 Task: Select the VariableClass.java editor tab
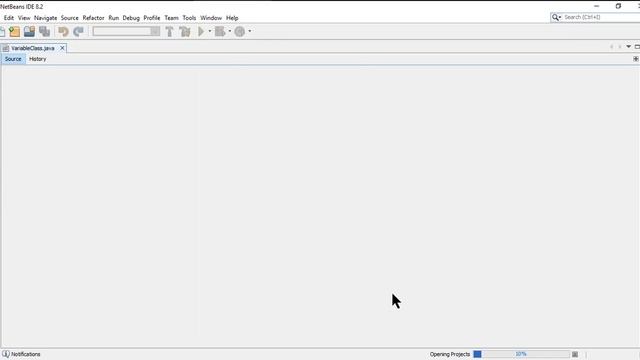(x=33, y=48)
